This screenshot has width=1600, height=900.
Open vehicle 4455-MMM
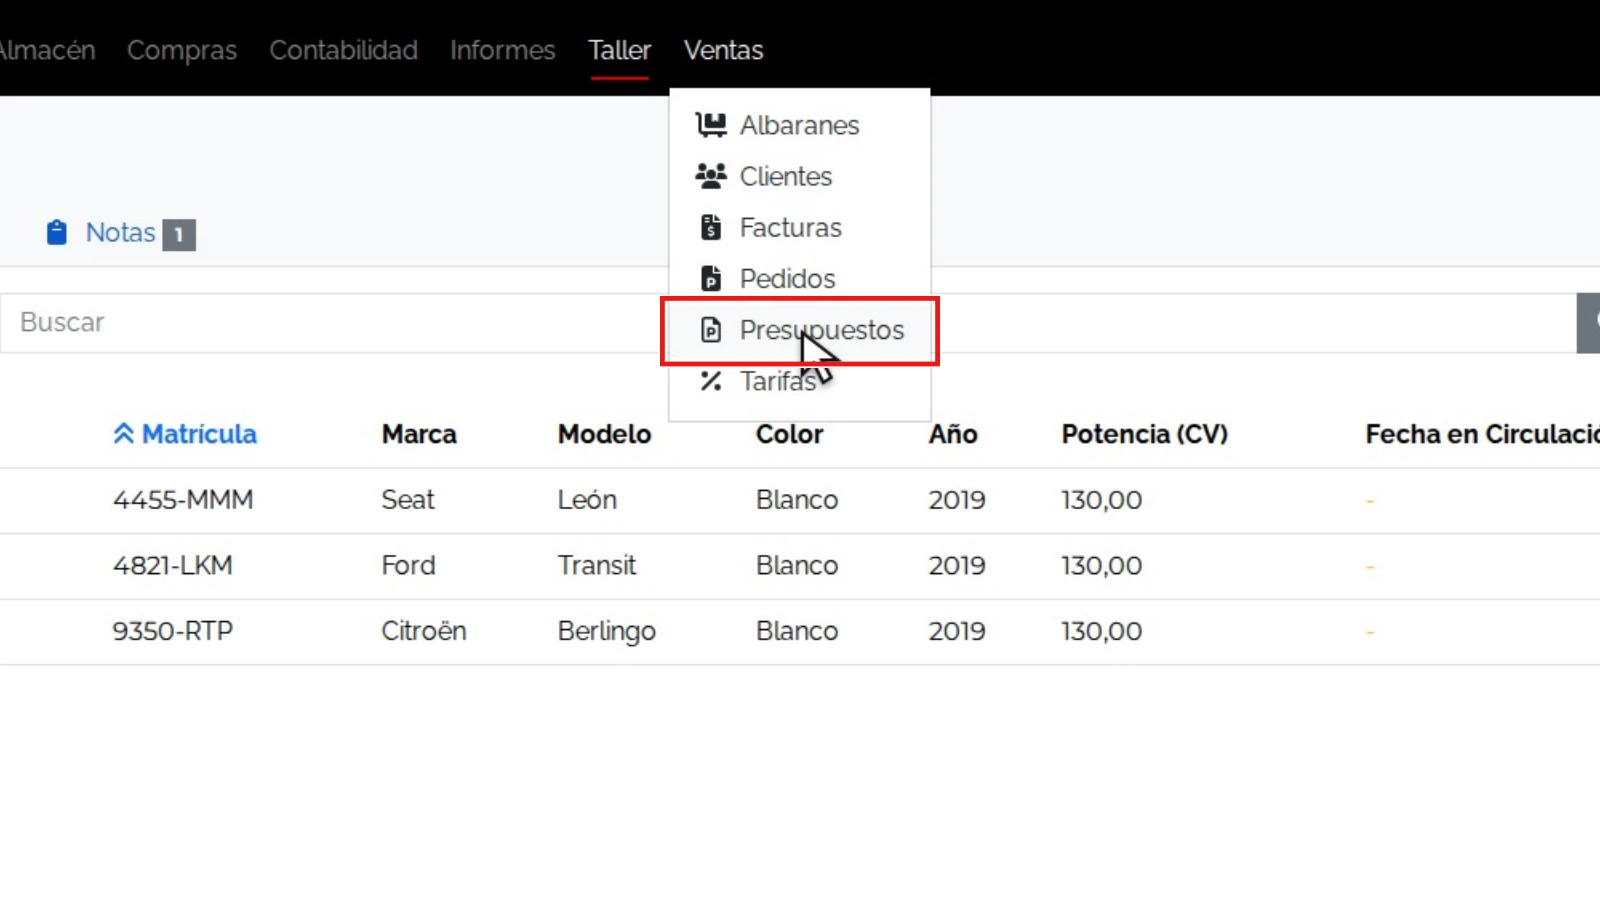point(183,500)
